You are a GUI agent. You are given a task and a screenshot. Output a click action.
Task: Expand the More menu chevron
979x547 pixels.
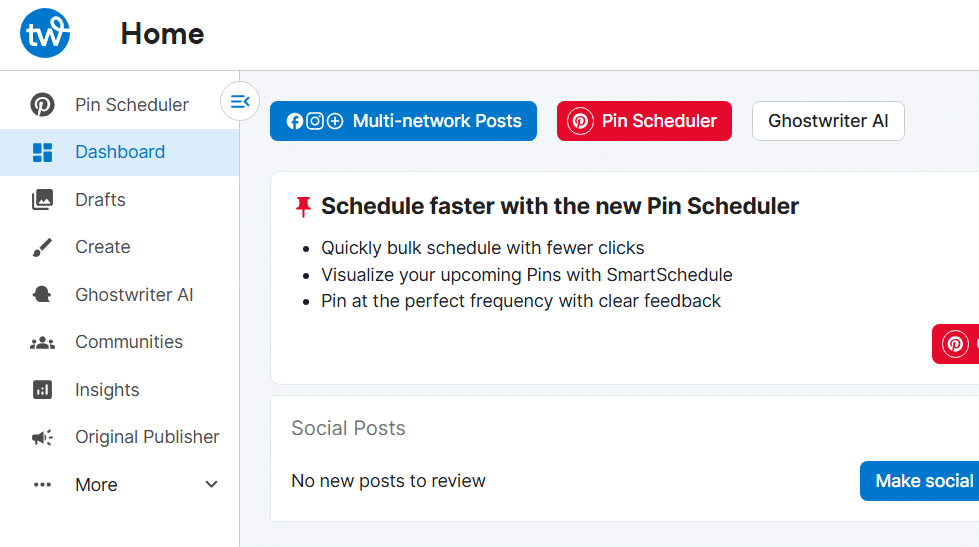212,484
